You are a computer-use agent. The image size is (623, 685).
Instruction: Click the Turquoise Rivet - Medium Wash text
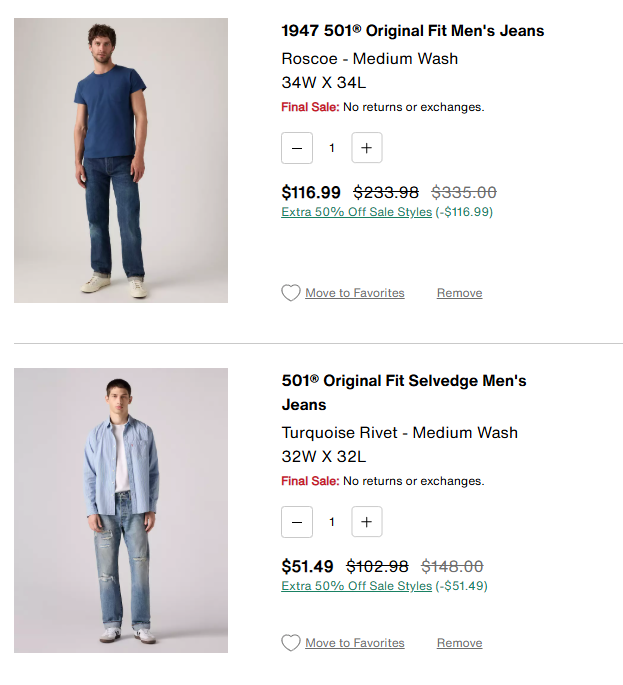pos(399,433)
